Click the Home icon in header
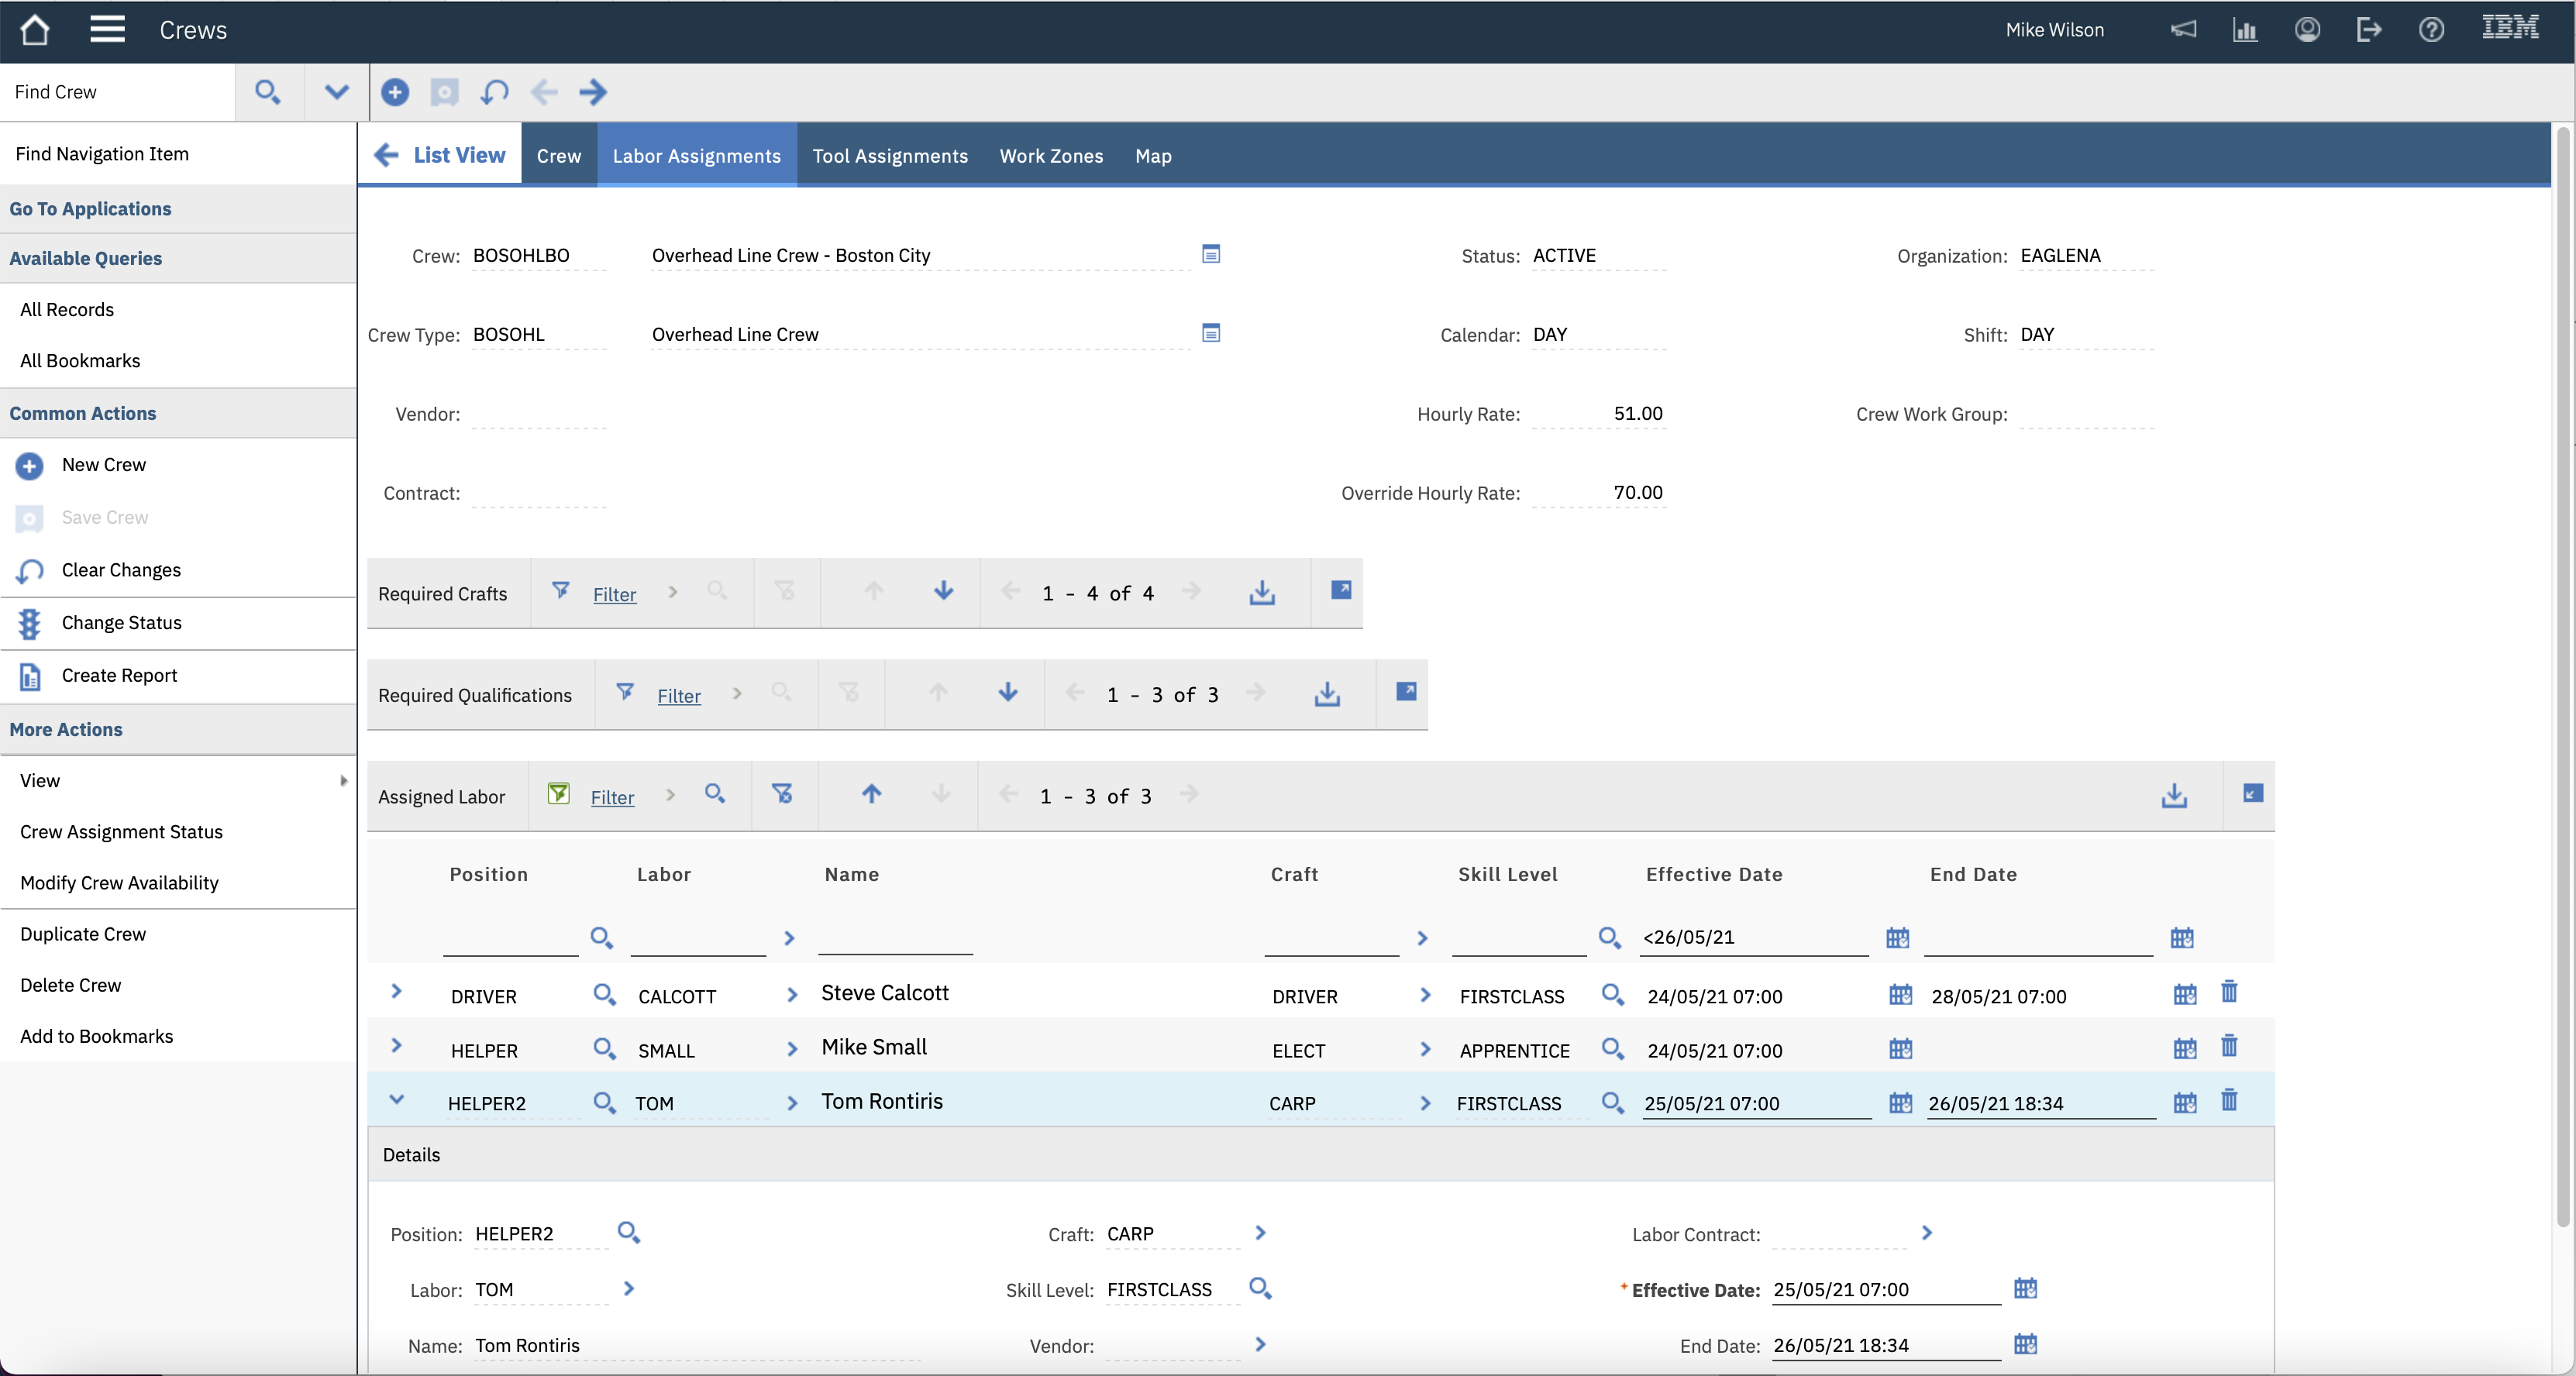The width and height of the screenshot is (2576, 1376). pyautogui.click(x=35, y=30)
